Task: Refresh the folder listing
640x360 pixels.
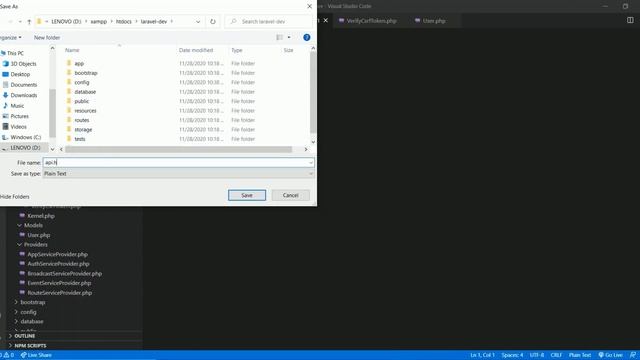Action: coord(213,21)
